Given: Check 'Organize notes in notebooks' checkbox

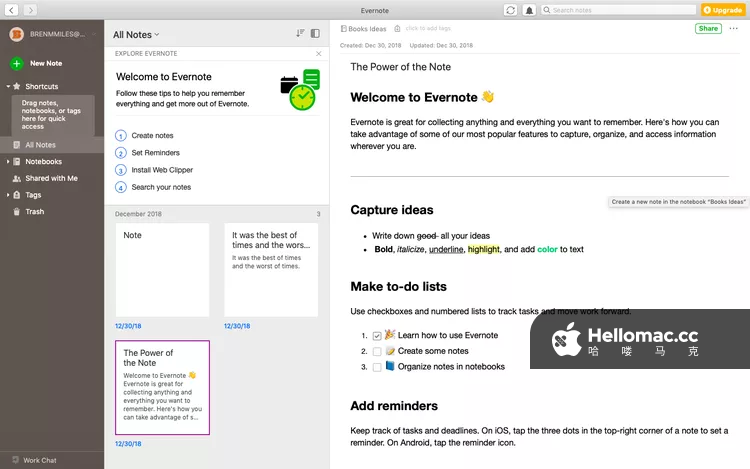Looking at the screenshot, I should 377,367.
